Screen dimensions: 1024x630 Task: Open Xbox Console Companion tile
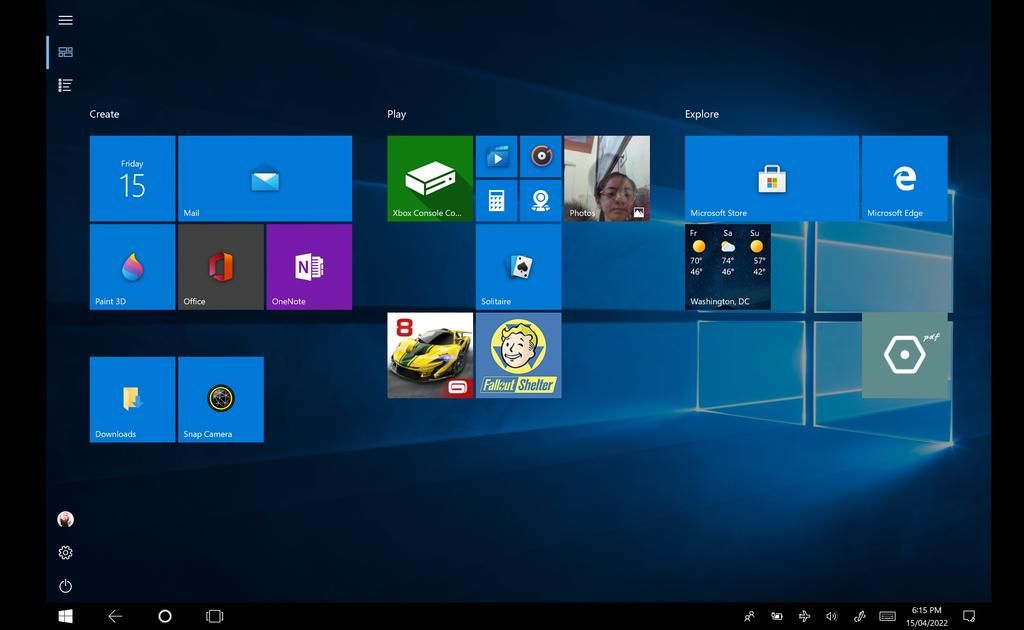(x=430, y=178)
